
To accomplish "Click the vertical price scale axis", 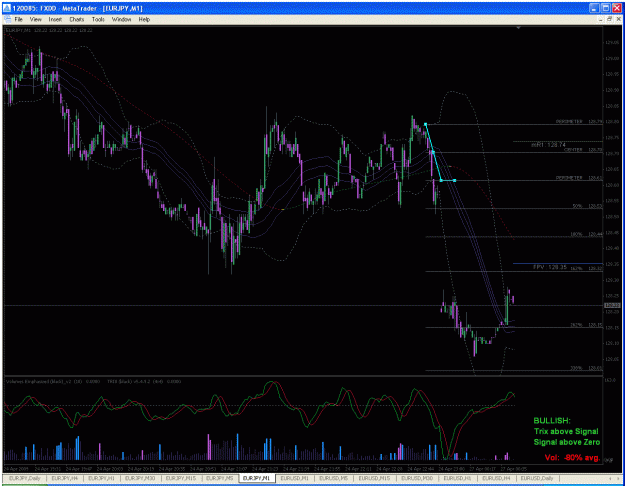I will click(x=613, y=201).
